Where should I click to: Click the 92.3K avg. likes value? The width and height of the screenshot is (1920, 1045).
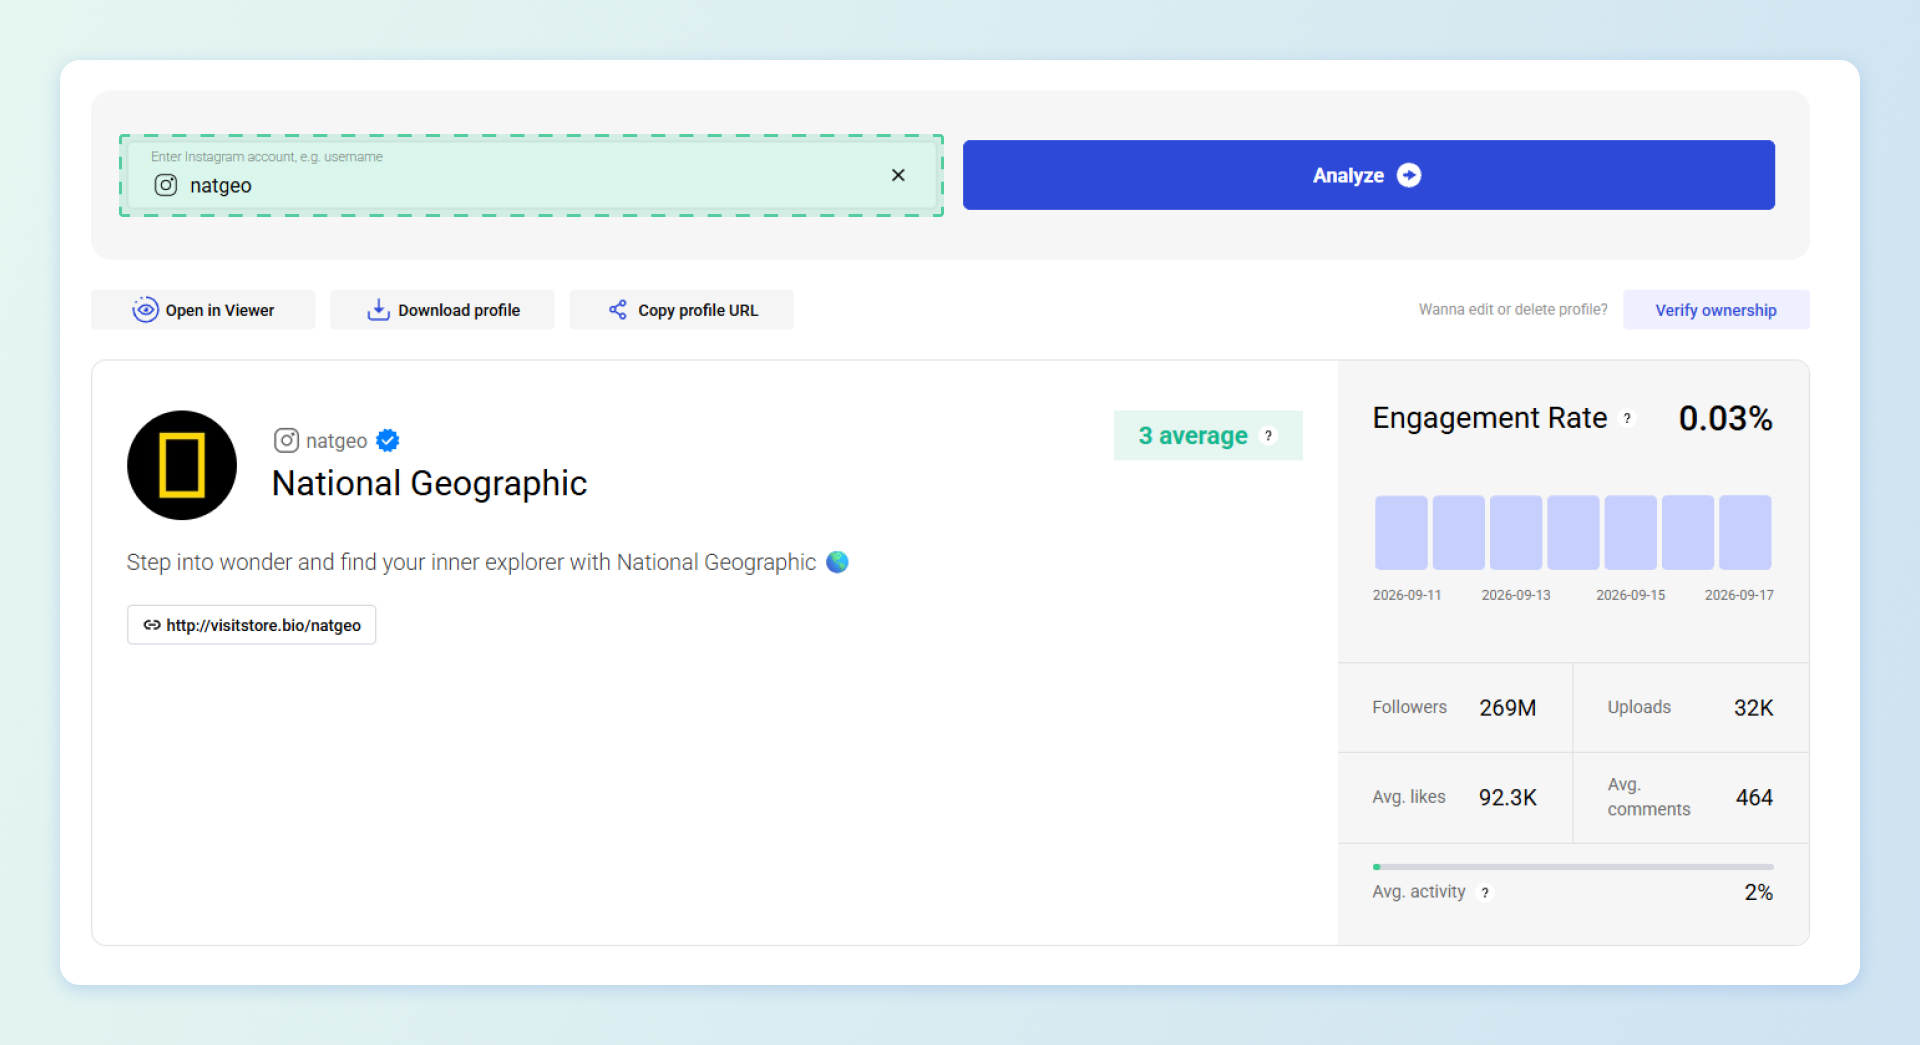coord(1507,798)
